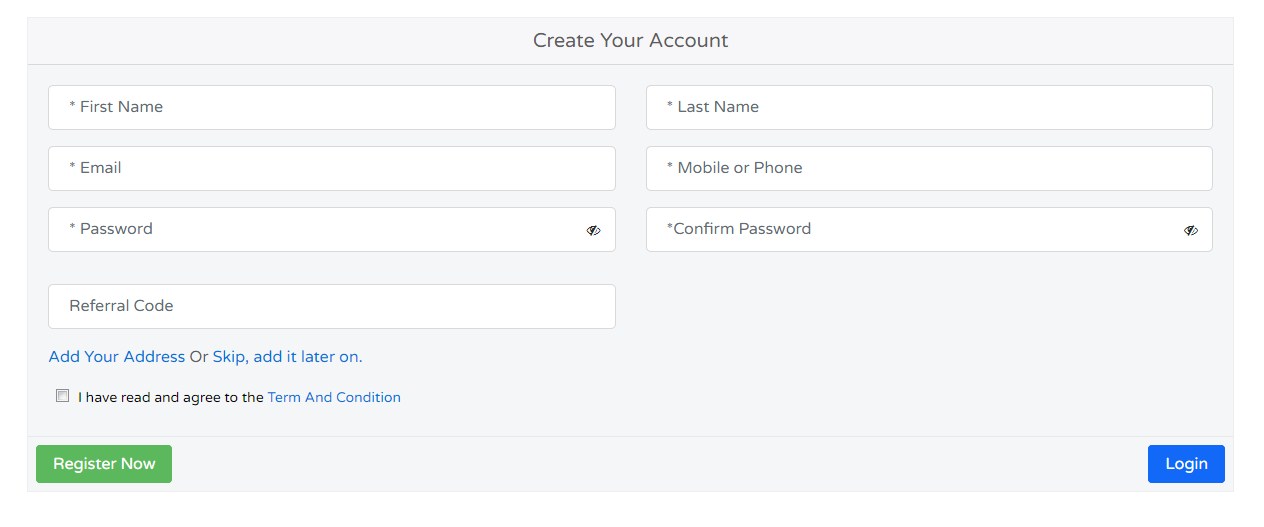Focus the Last Name text box

tap(929, 107)
